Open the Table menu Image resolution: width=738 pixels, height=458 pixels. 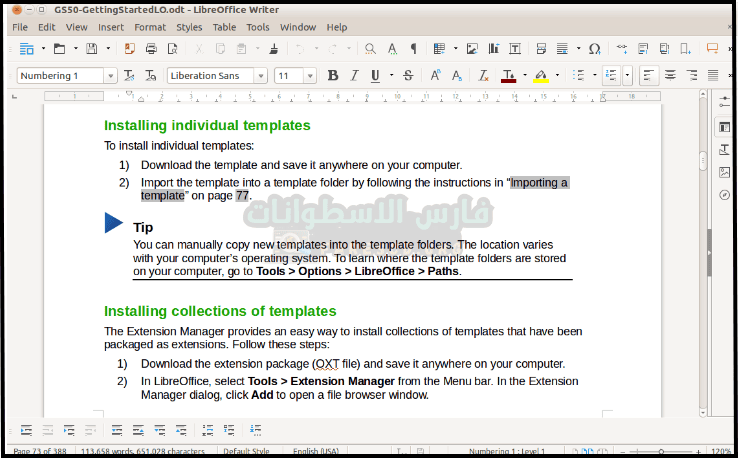224,27
